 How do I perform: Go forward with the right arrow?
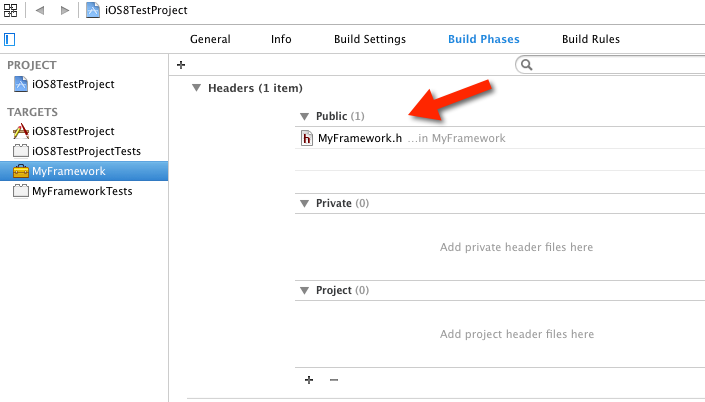[65, 10]
